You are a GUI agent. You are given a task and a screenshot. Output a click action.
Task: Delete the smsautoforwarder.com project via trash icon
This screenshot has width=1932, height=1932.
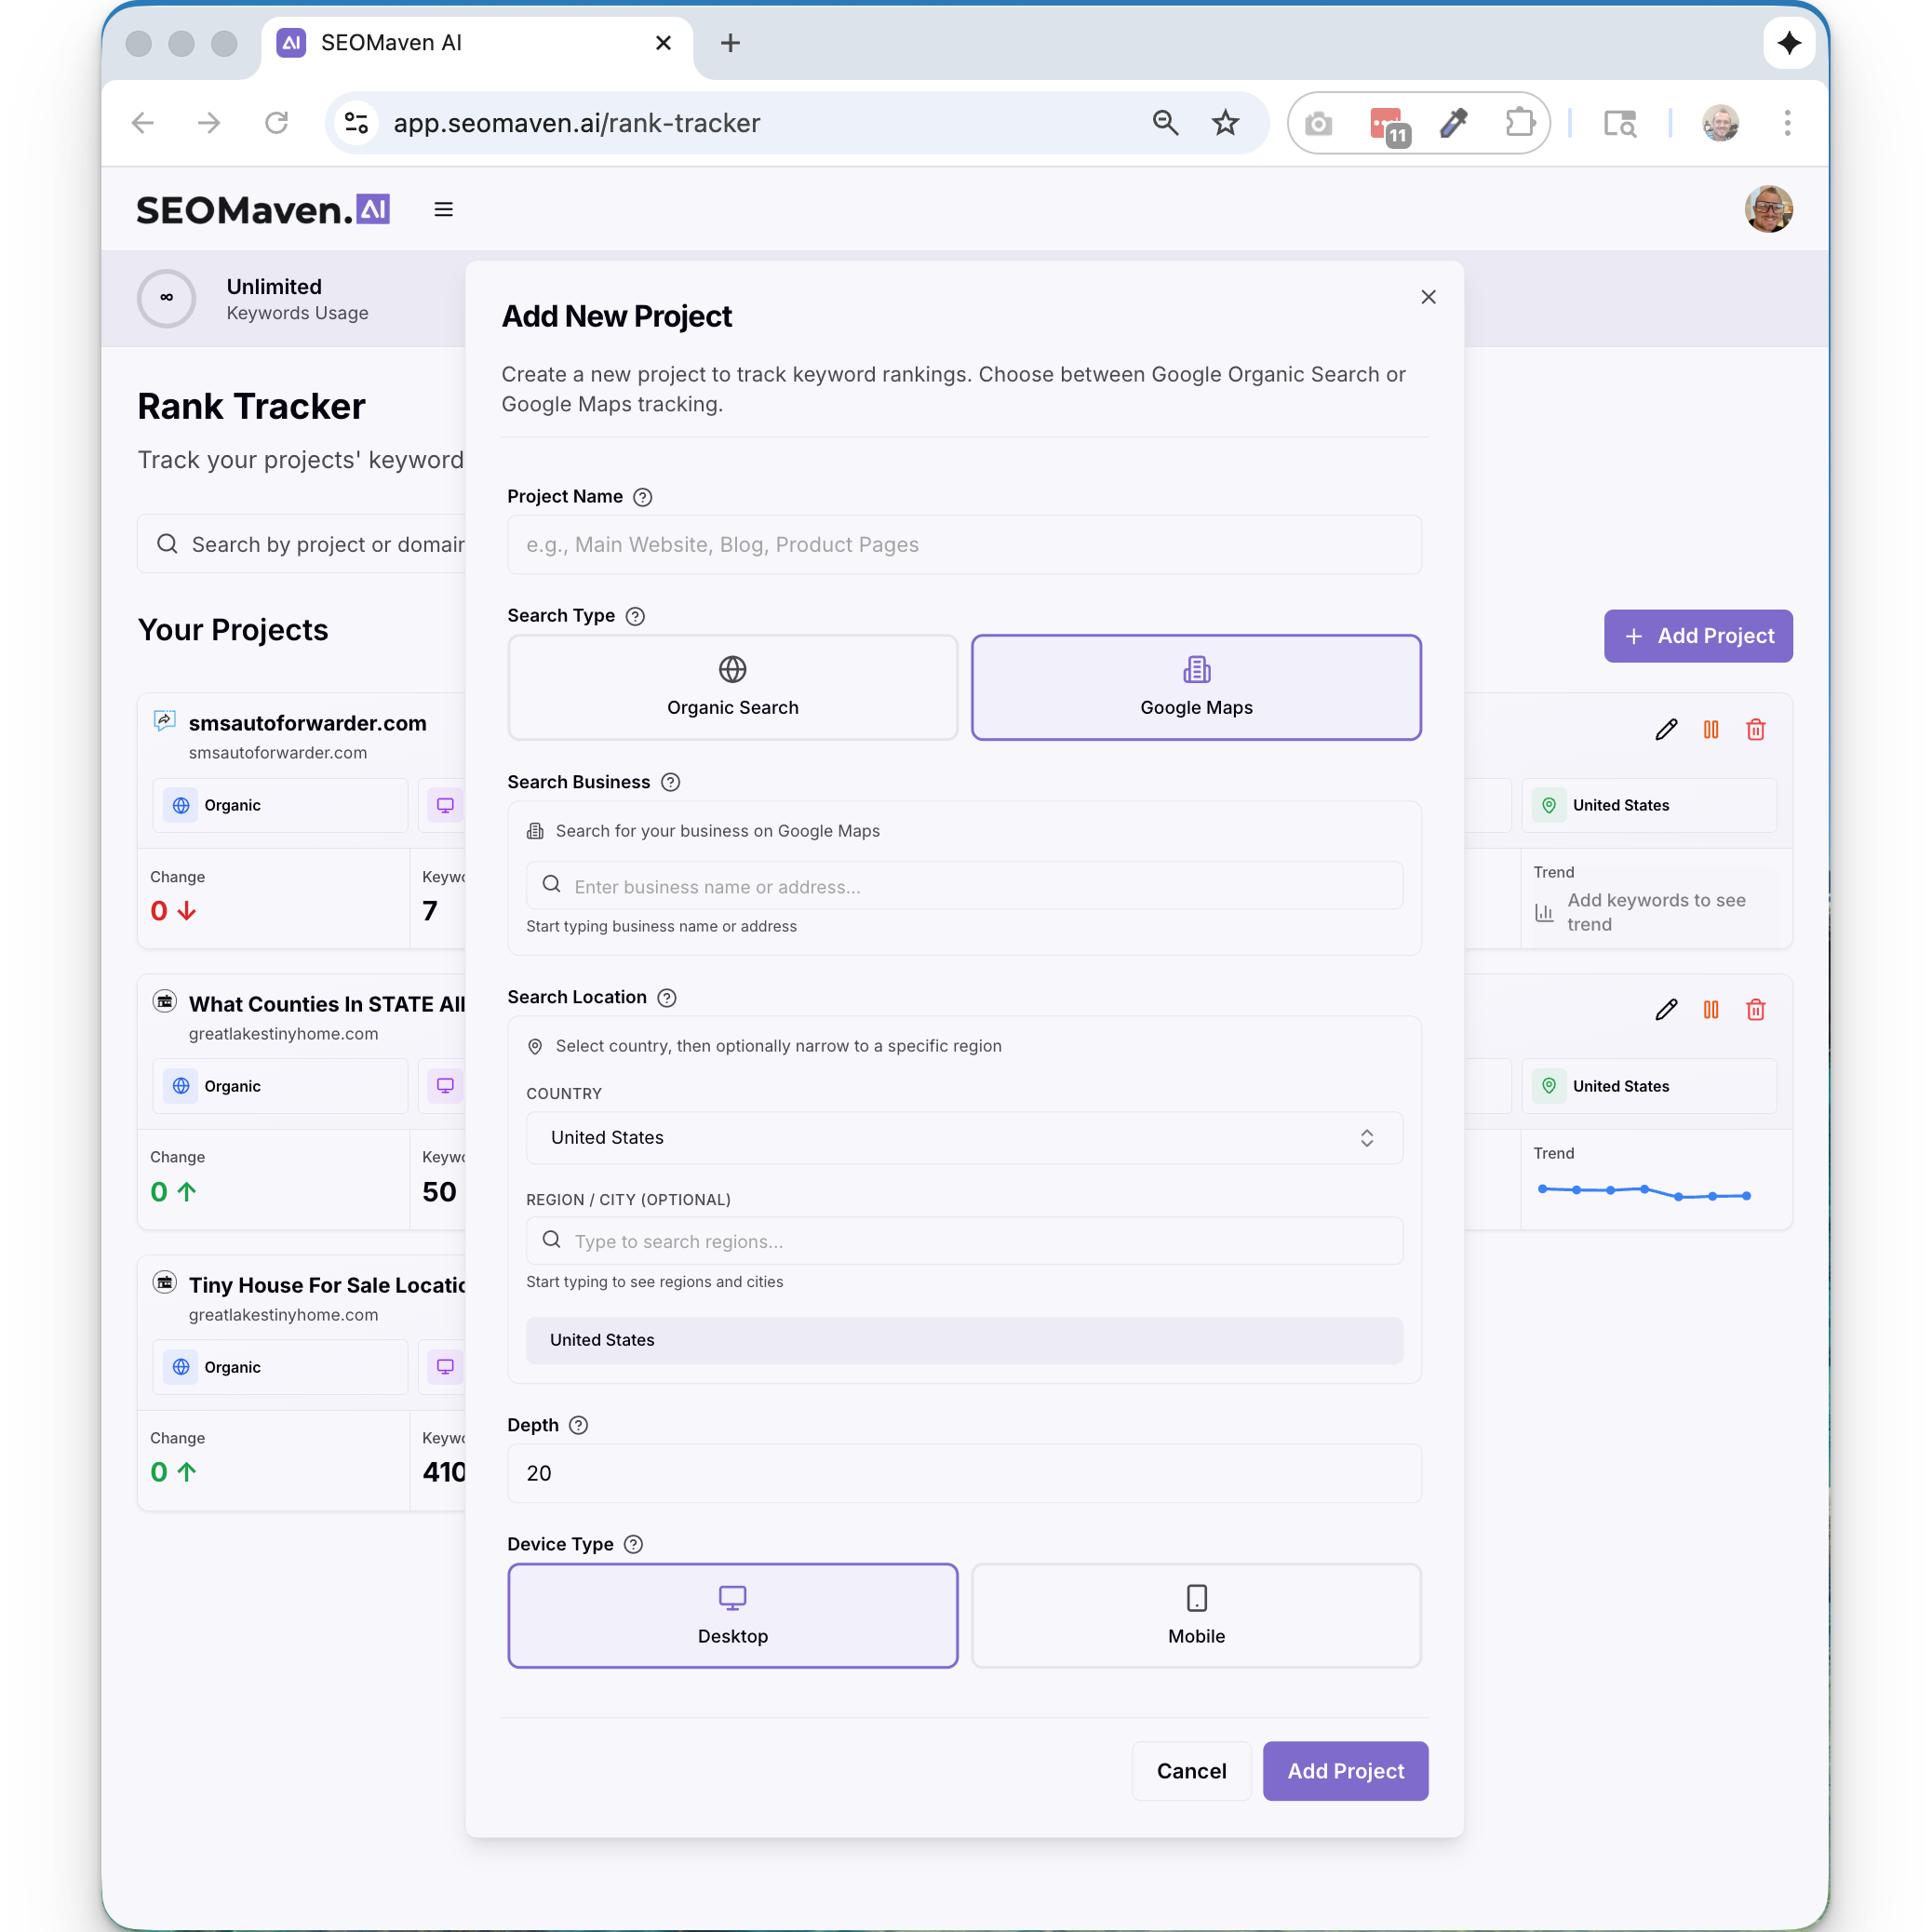(x=1755, y=730)
